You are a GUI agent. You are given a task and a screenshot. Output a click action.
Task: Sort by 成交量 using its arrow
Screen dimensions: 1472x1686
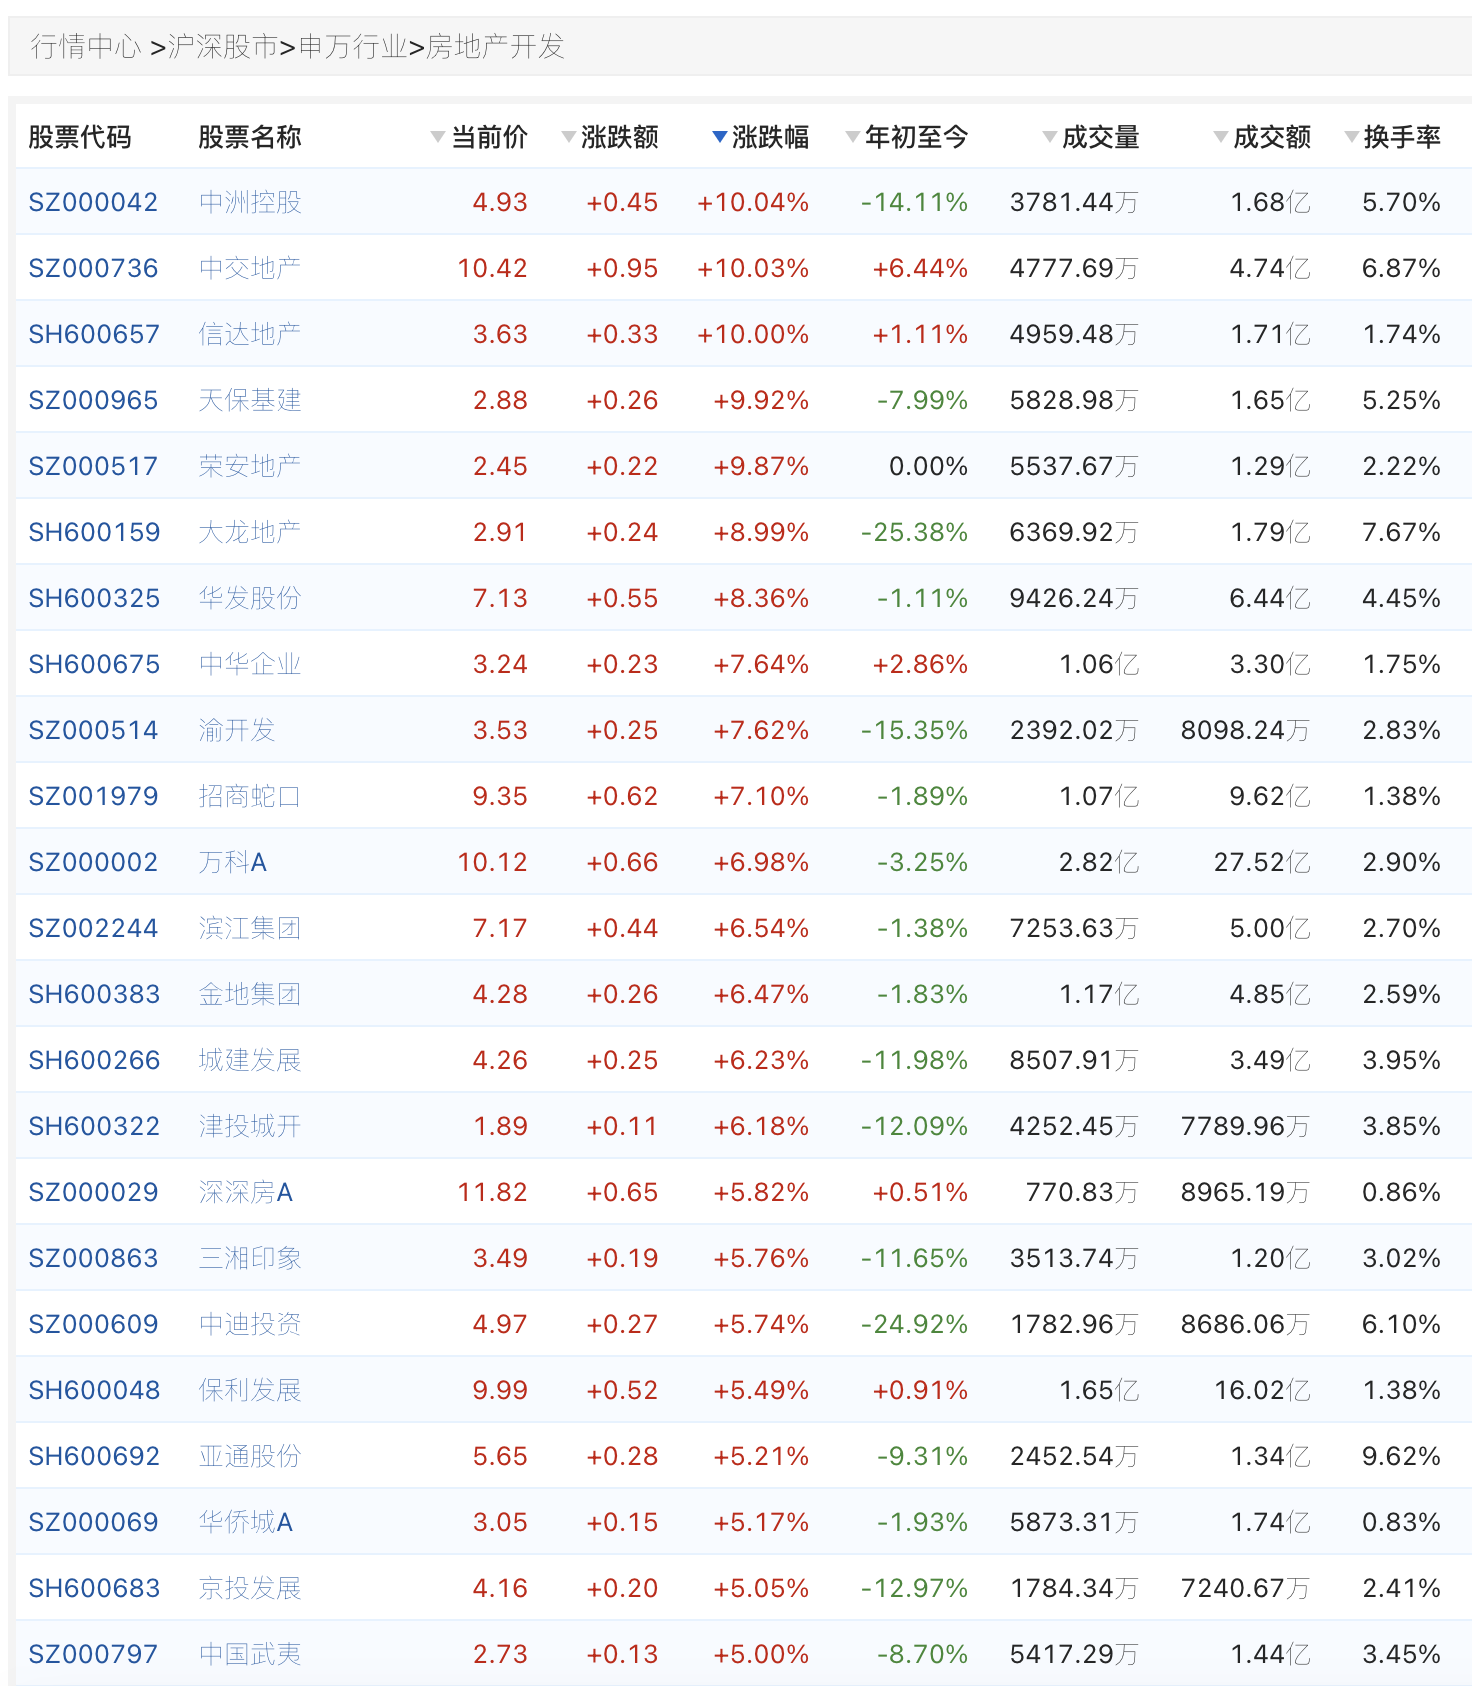[1049, 137]
